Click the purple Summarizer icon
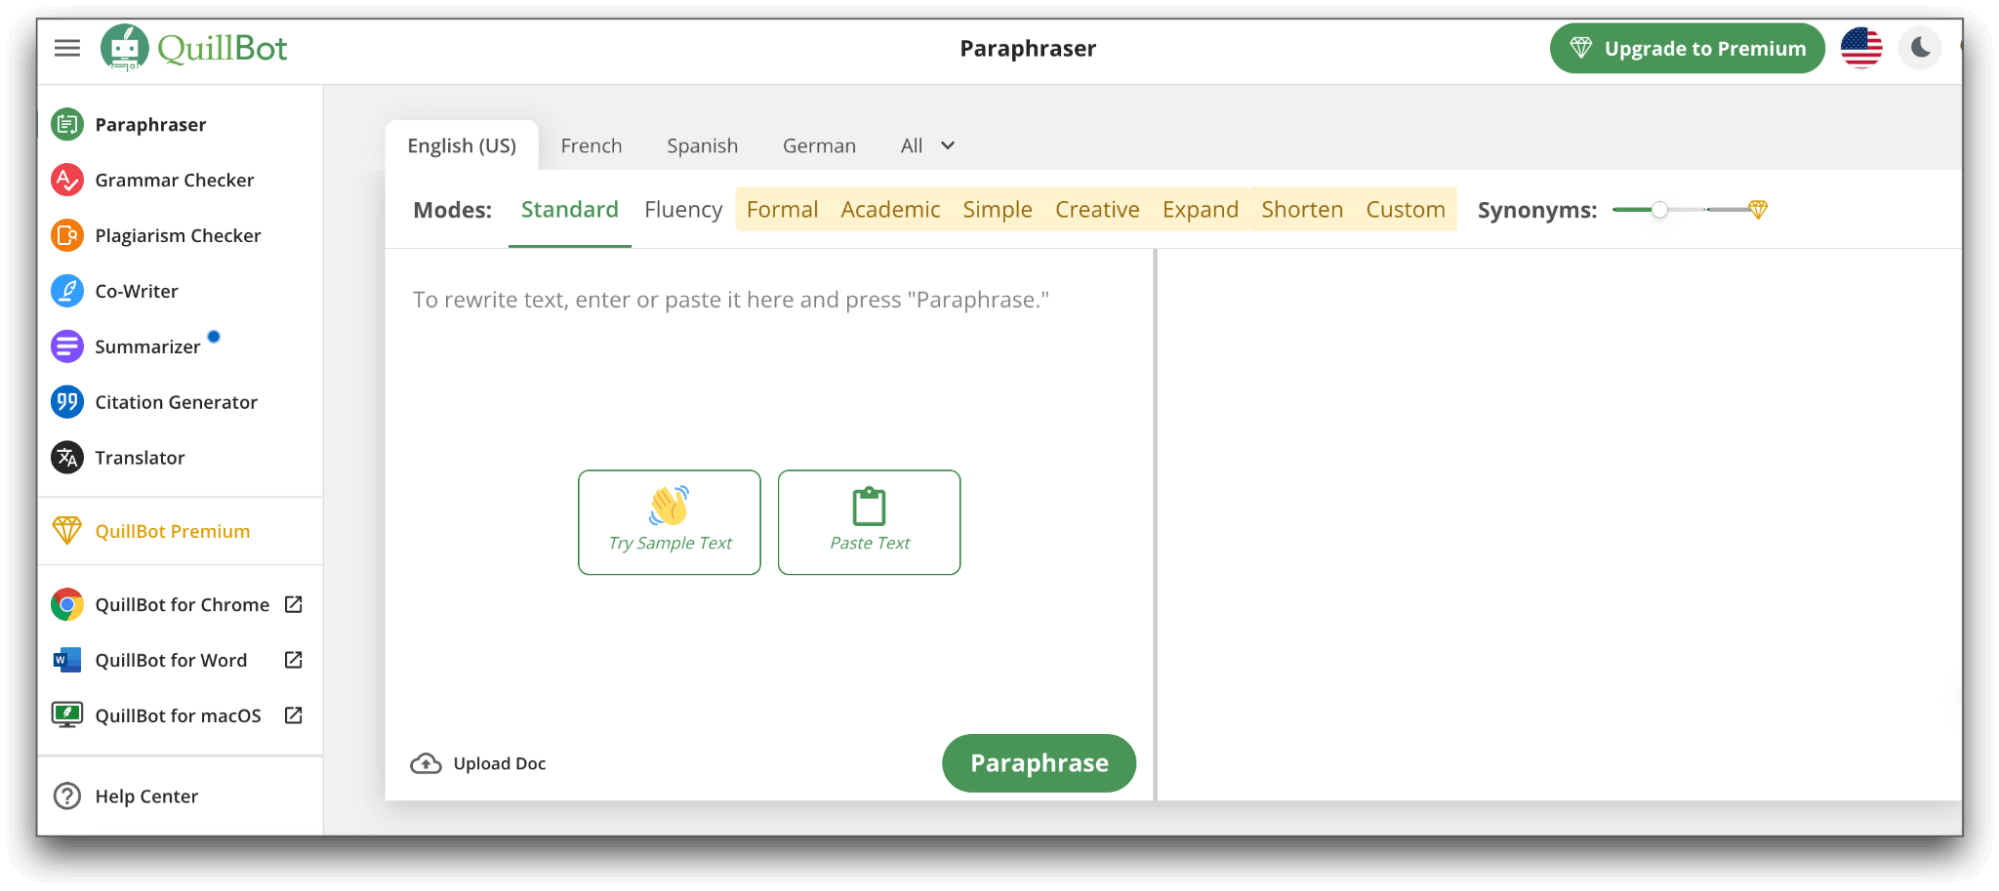 click(67, 347)
